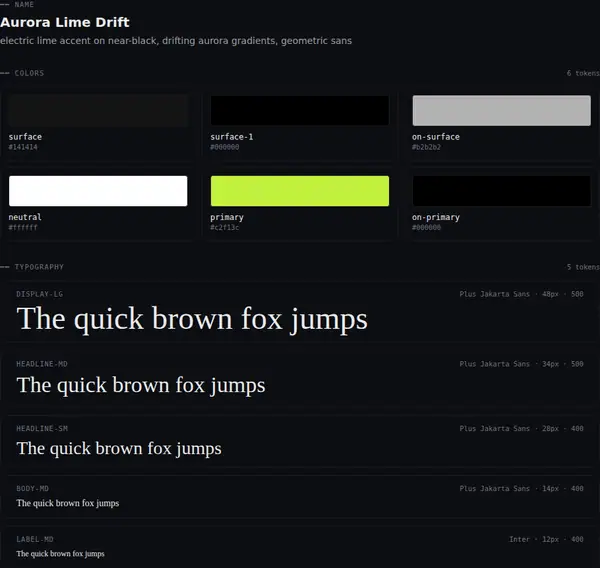Click the neutral token name
Image resolution: width=600 pixels, height=568 pixels.
point(25,217)
